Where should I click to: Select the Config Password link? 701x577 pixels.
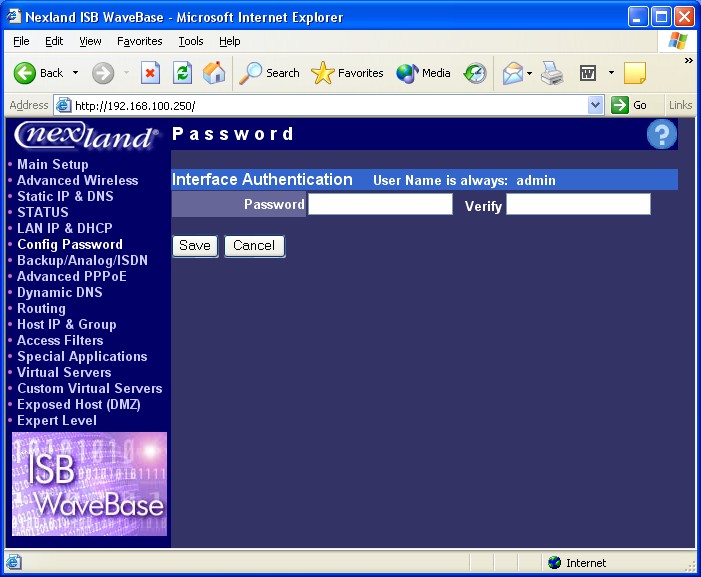click(70, 244)
